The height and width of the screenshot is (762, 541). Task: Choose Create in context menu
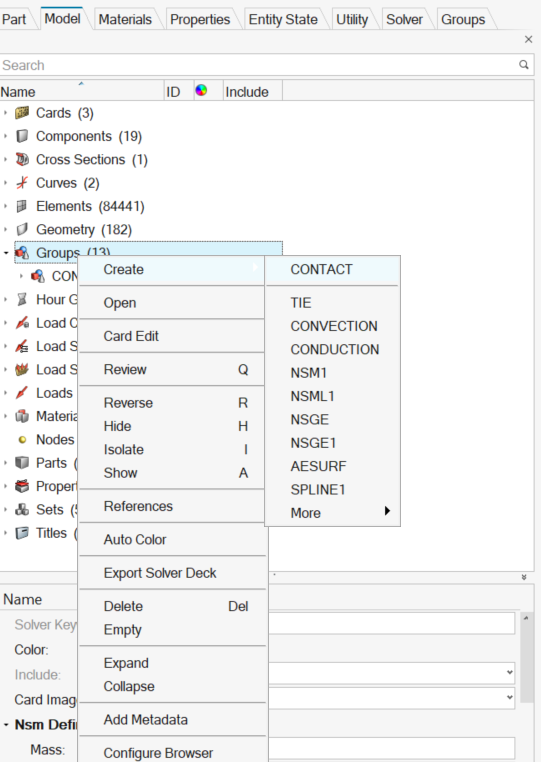(171, 269)
